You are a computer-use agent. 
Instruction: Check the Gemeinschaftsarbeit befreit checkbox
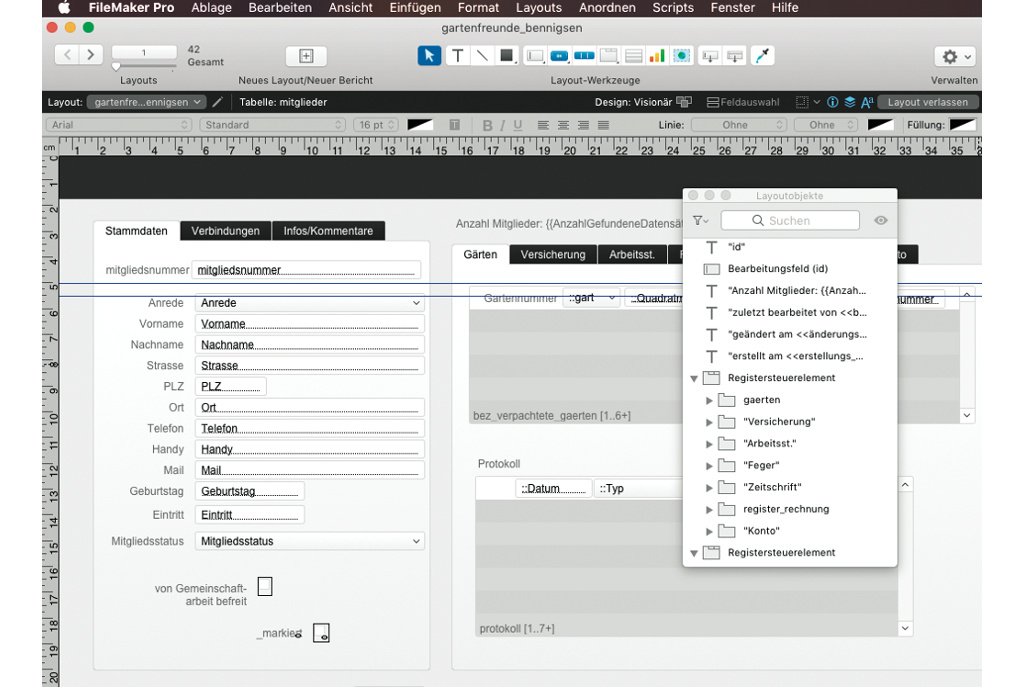click(265, 586)
